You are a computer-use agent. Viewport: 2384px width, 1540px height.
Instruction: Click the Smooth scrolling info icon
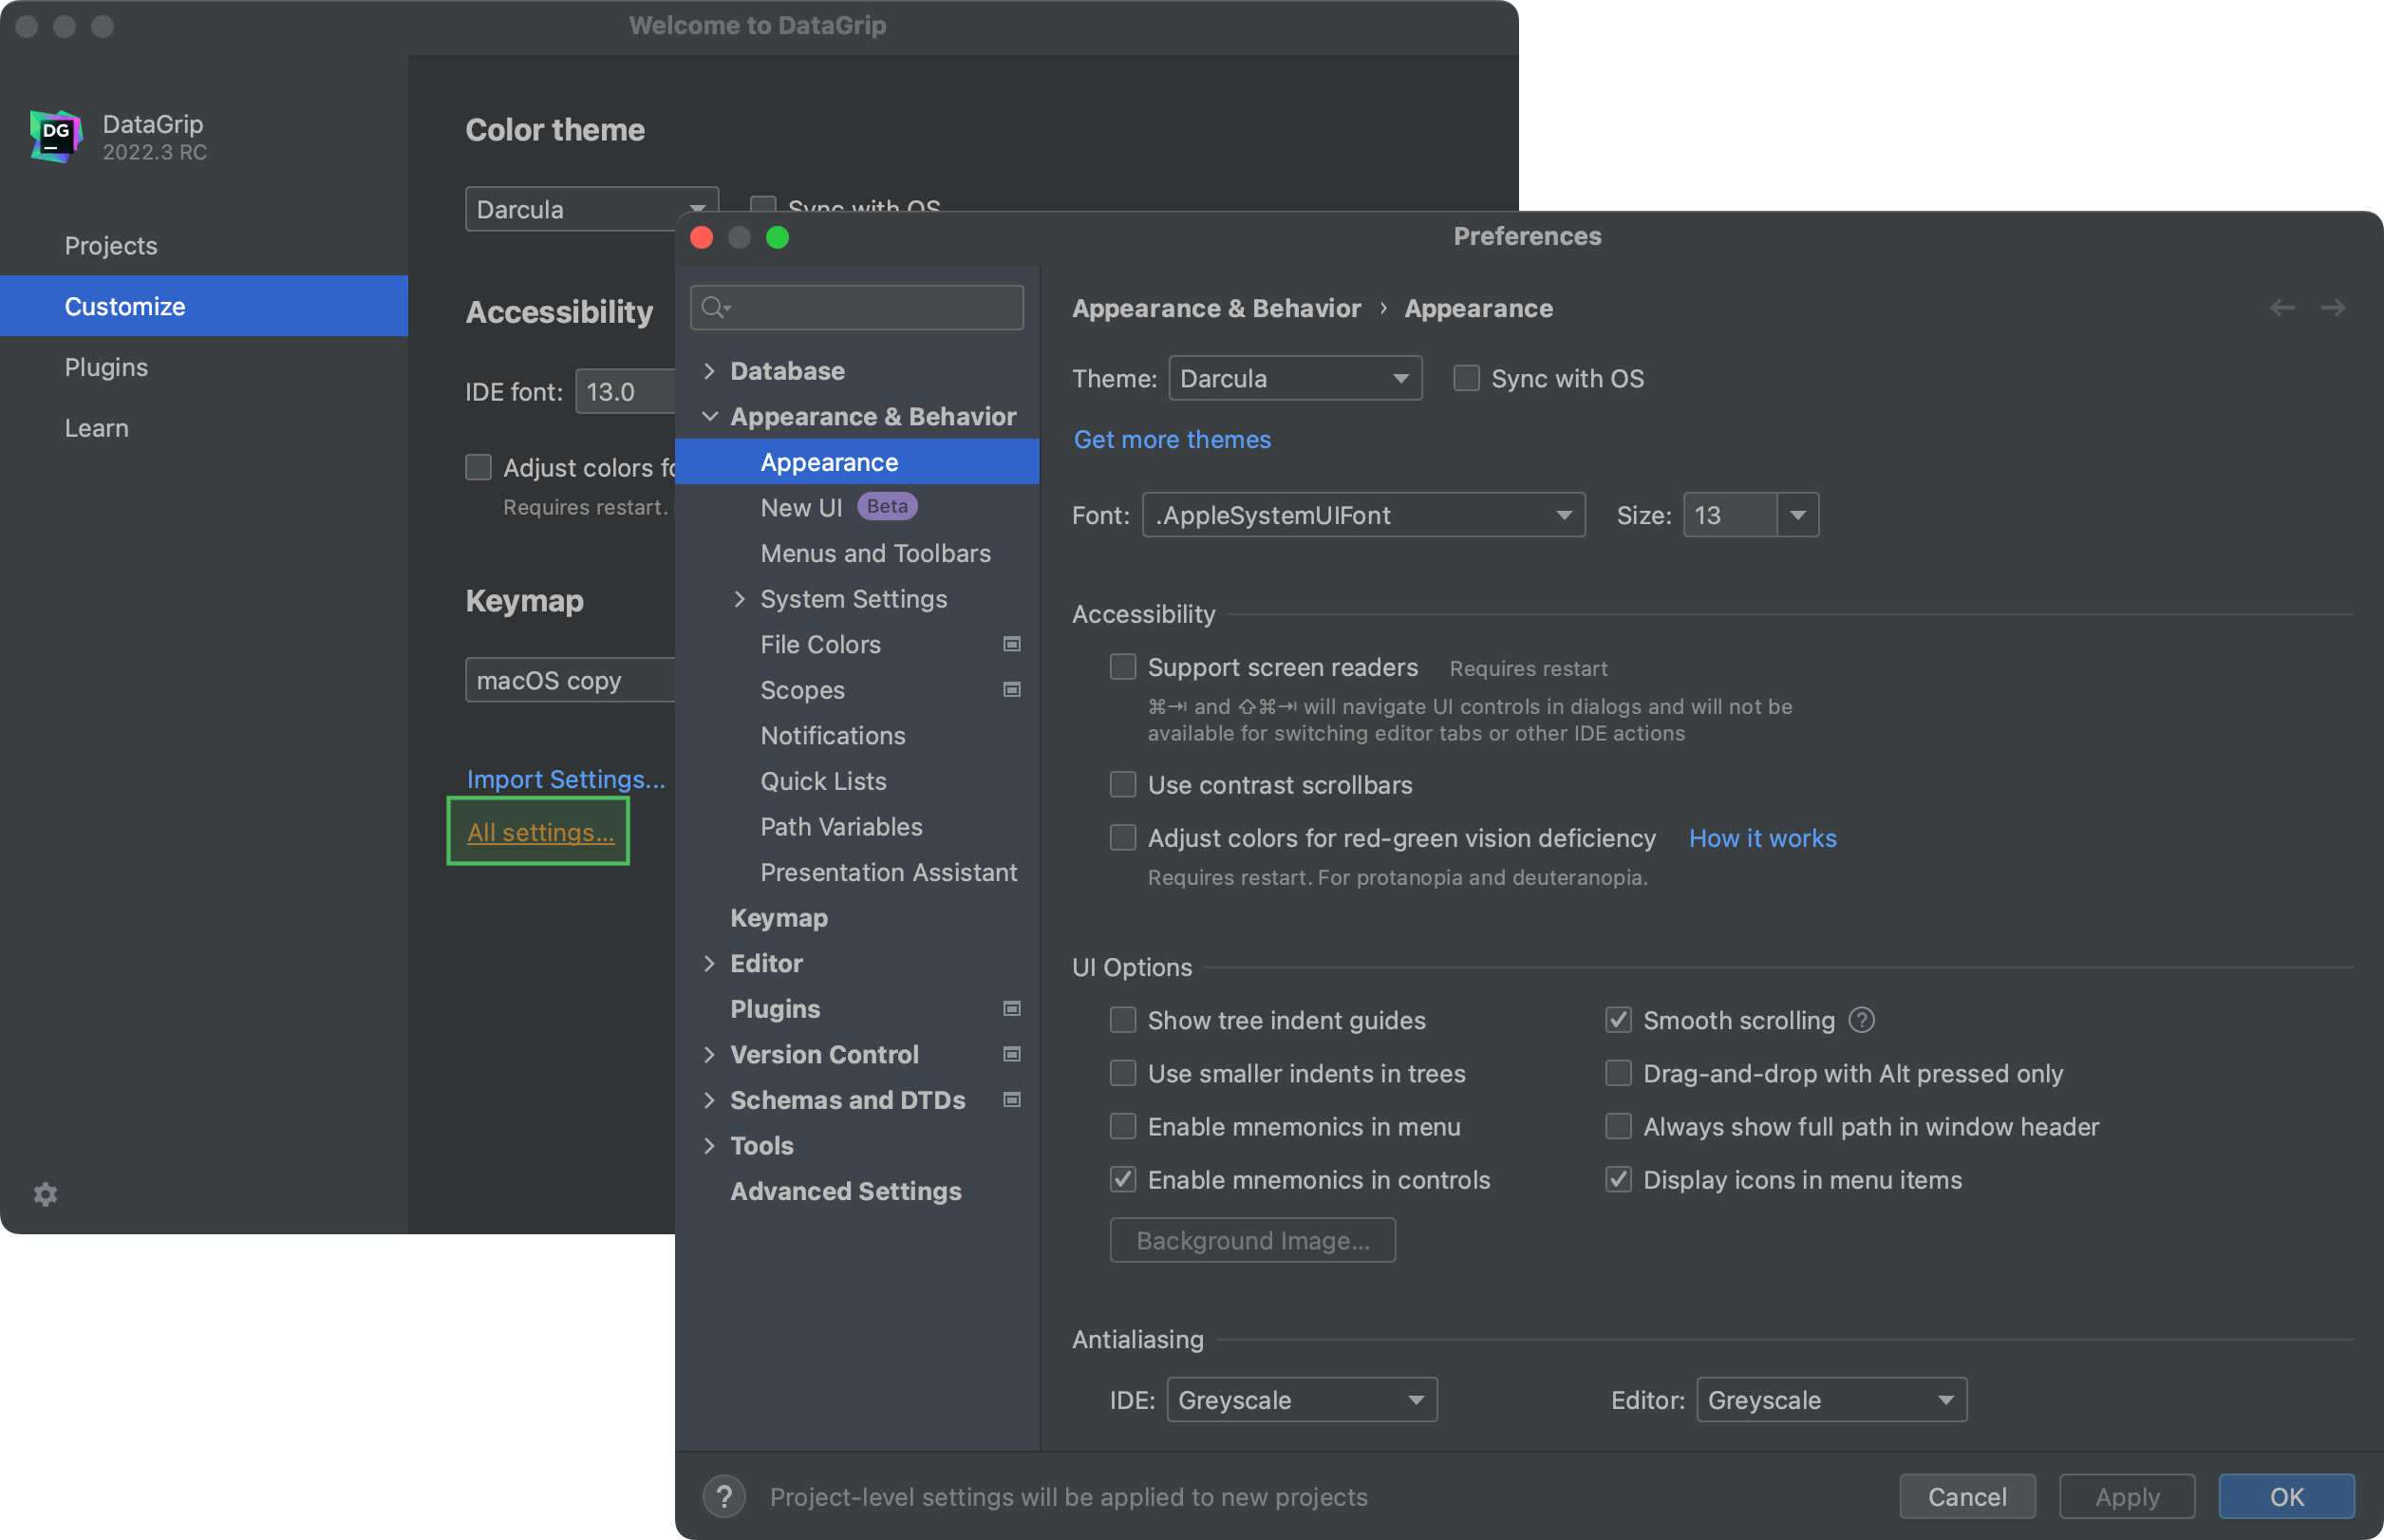[1861, 1019]
